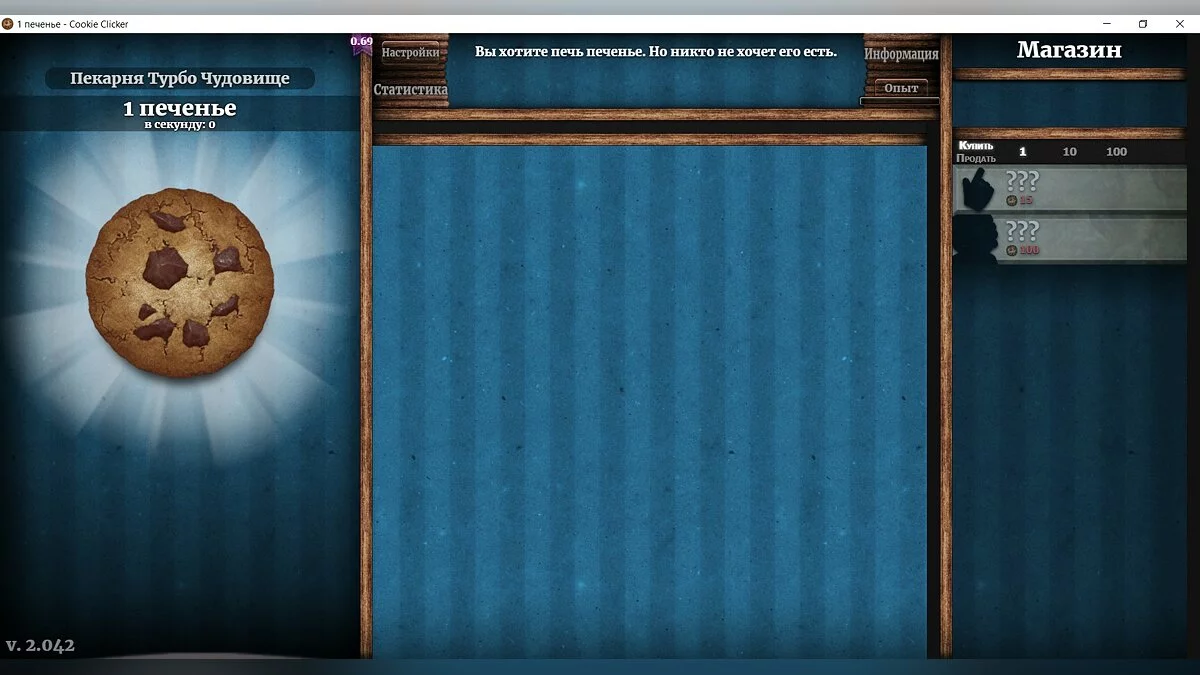
Task: Minimize the Cookie Clicker window
Action: 1108,24
